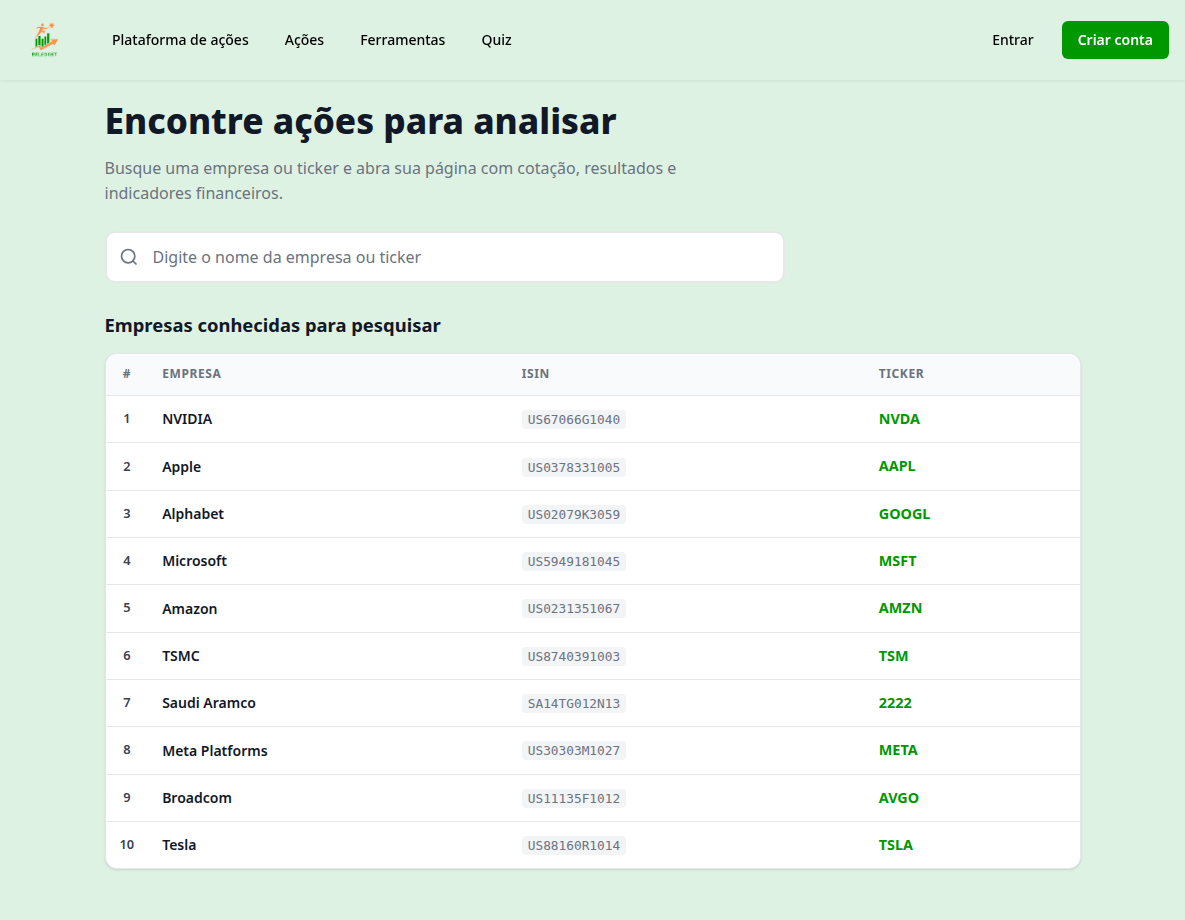Viewport: 1185px width, 920px height.
Task: Click the Criar conta button
Action: click(x=1115, y=40)
